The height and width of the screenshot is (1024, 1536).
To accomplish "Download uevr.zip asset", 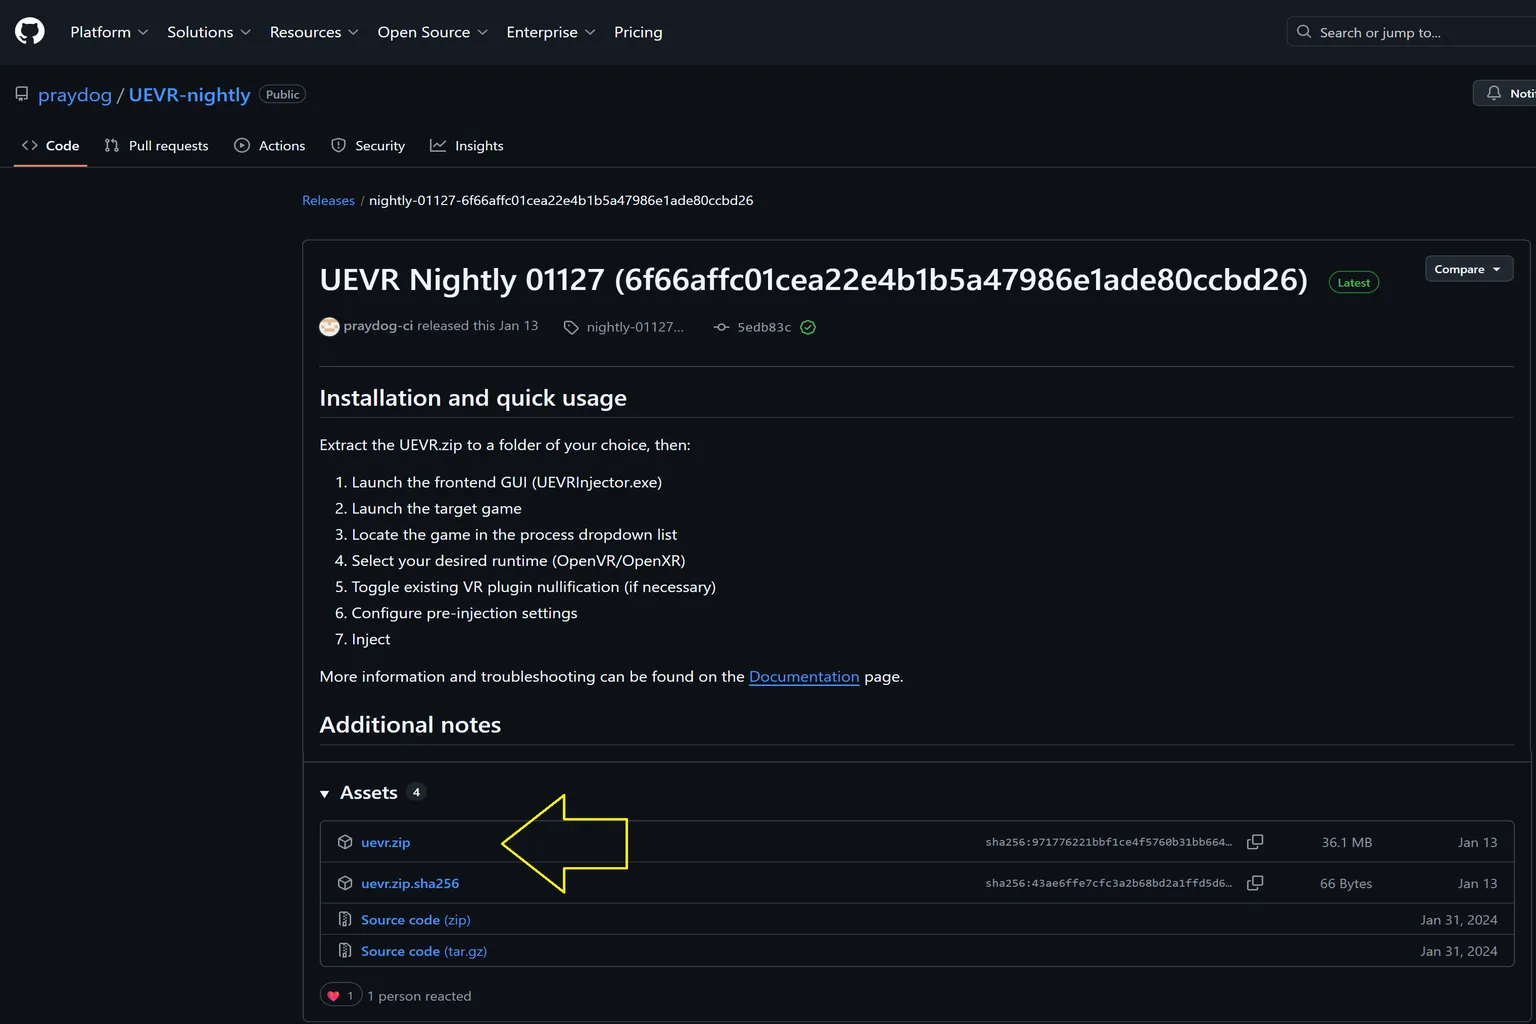I will pos(386,842).
